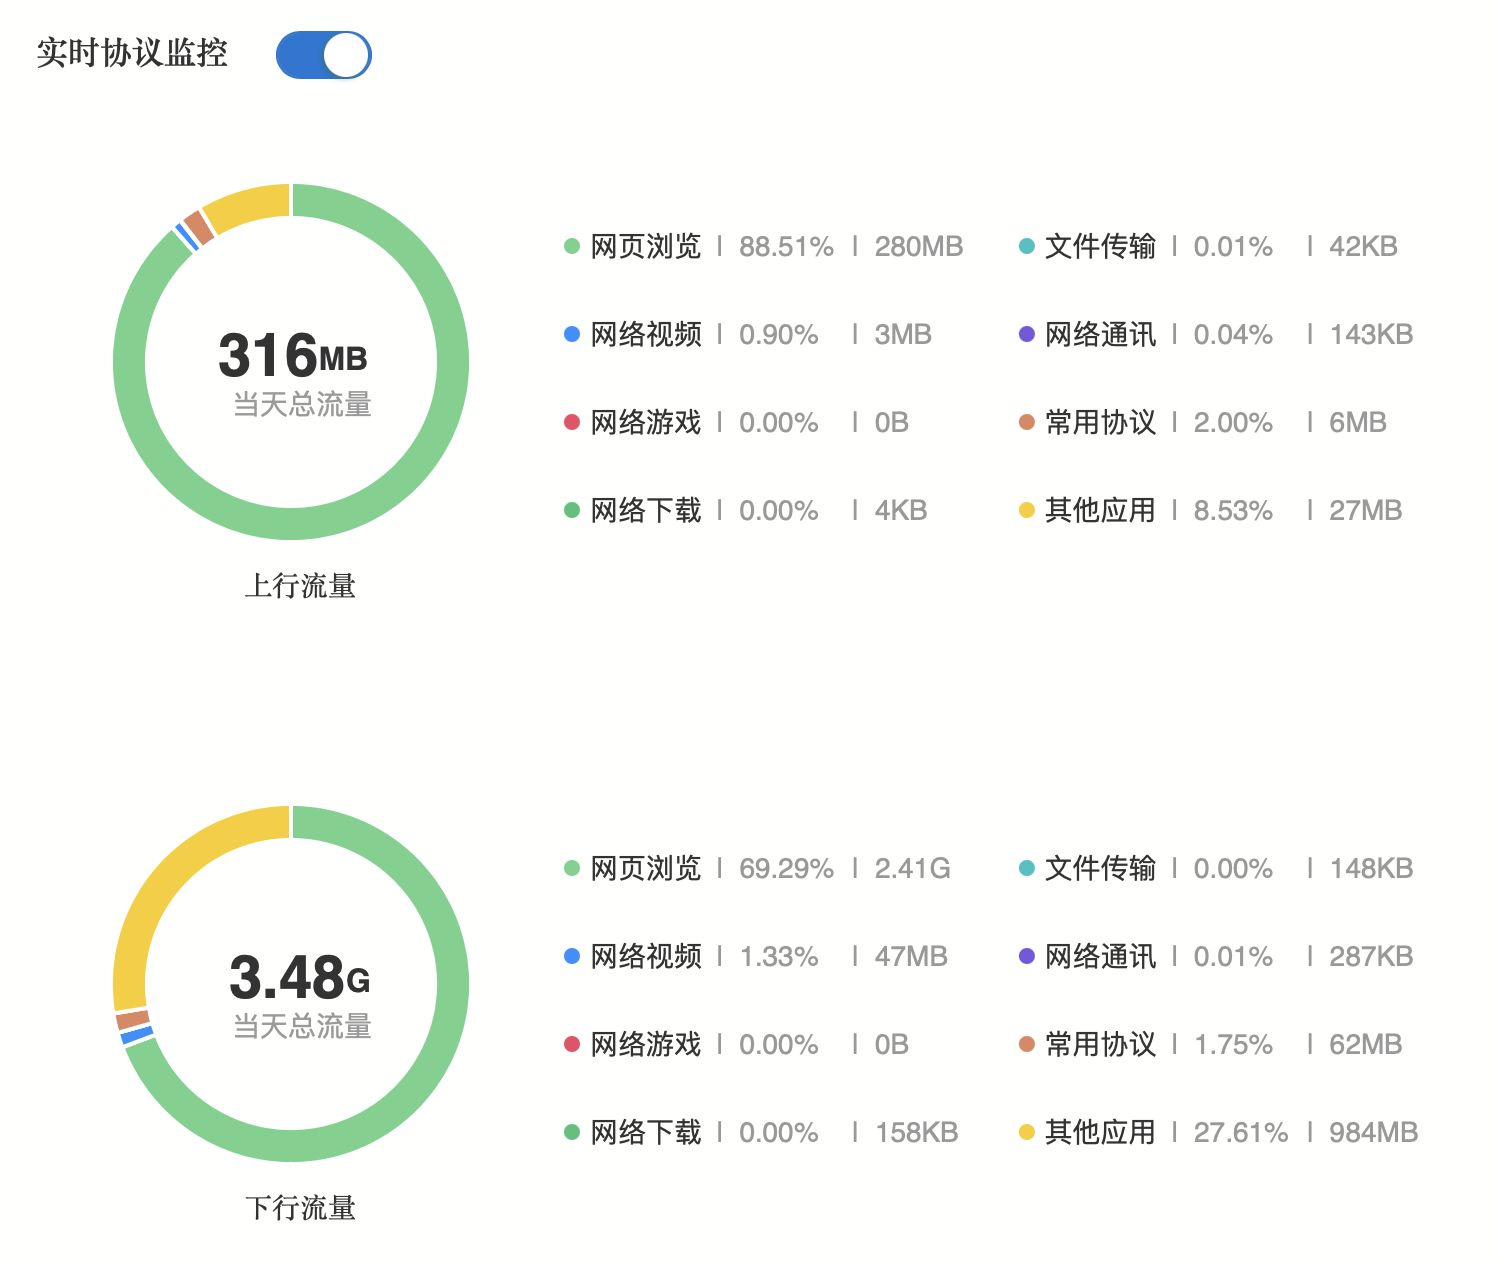Click the yellow 其他应用 dot in download legend

(1026, 1132)
